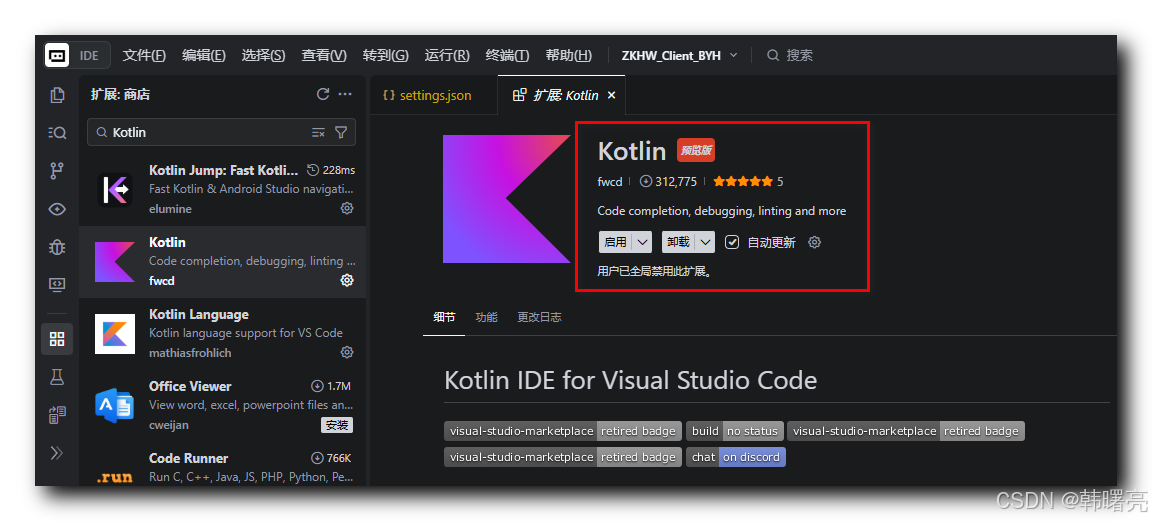Screen dimensions: 1152x521
Task: Click the fwcd publisher link
Action: click(610, 182)
